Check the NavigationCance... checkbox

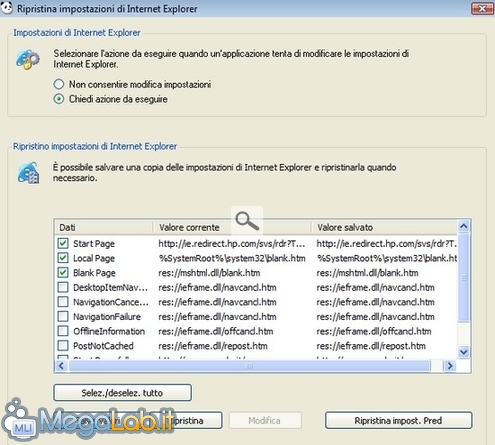coord(63,302)
